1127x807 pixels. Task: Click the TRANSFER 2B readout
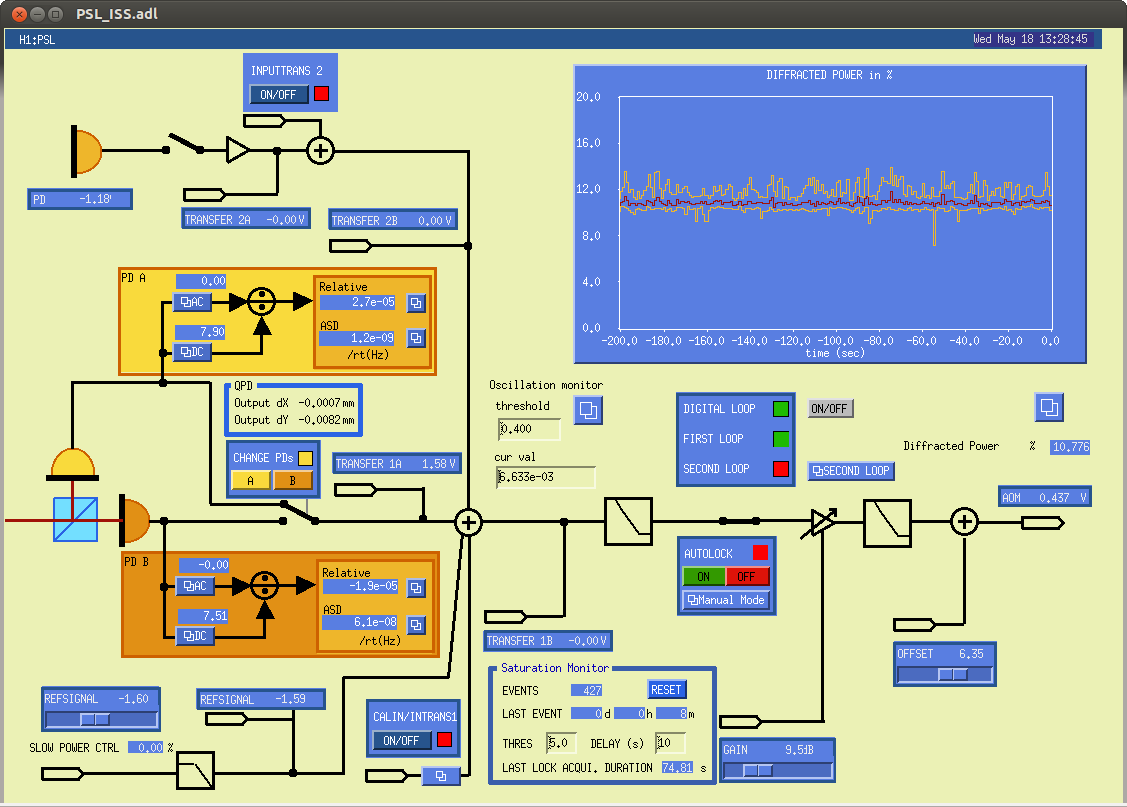tap(392, 221)
